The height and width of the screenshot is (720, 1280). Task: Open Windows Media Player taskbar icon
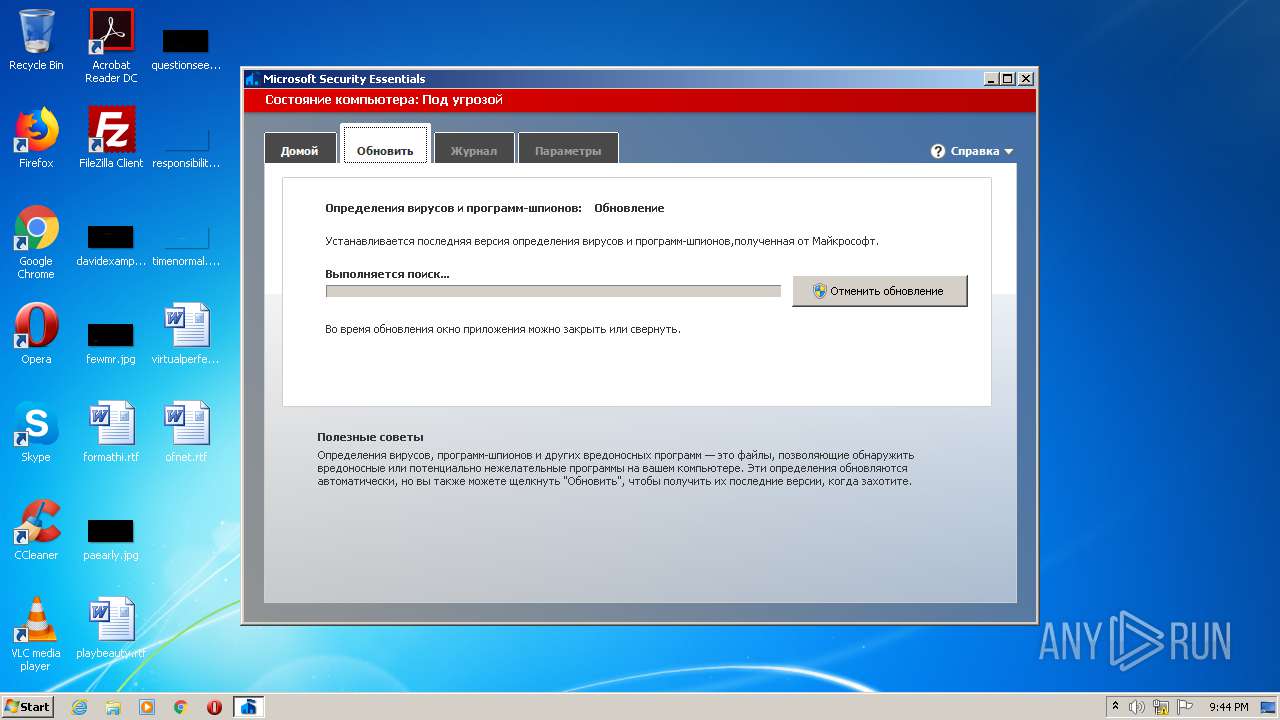[147, 707]
